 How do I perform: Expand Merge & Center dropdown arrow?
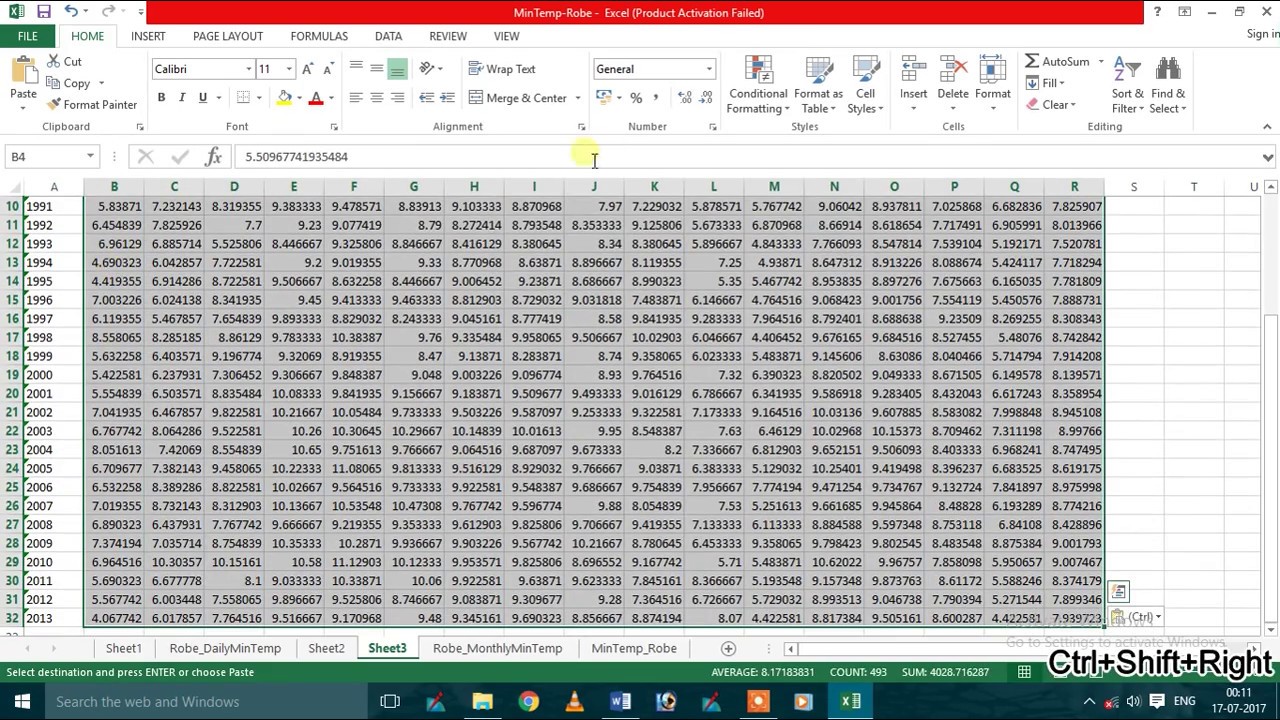click(578, 98)
